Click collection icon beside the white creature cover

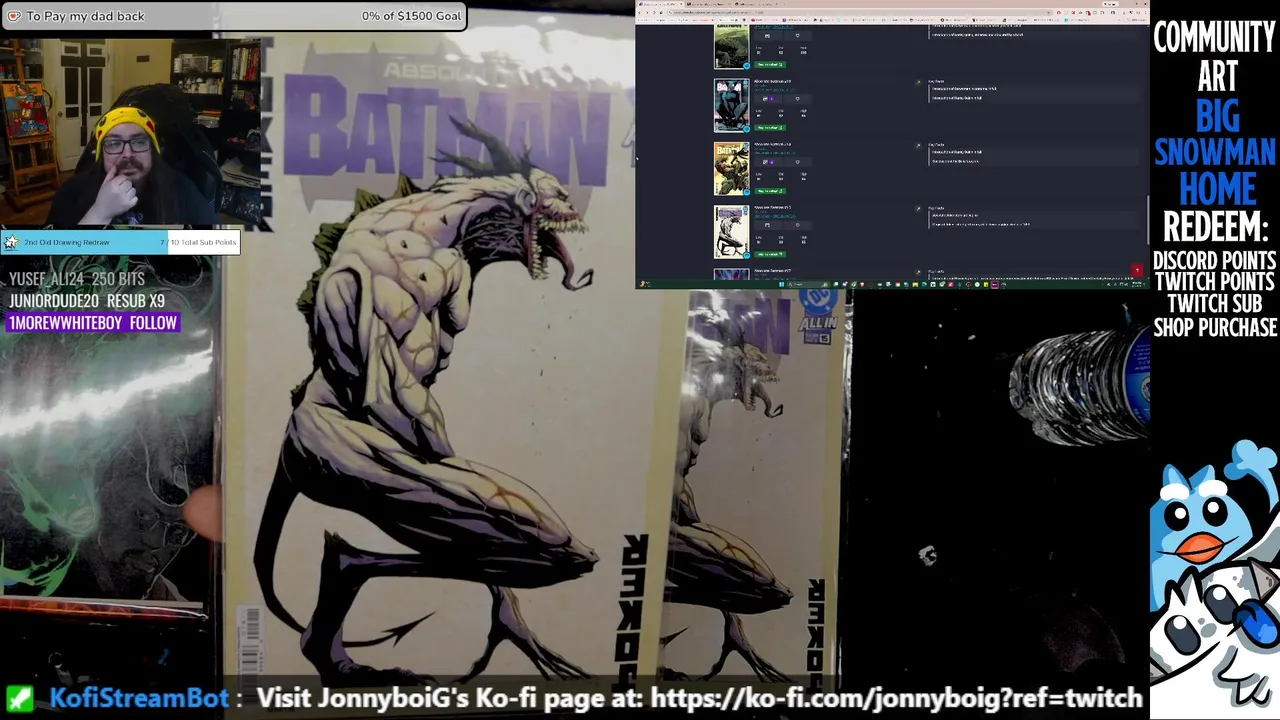point(767,225)
